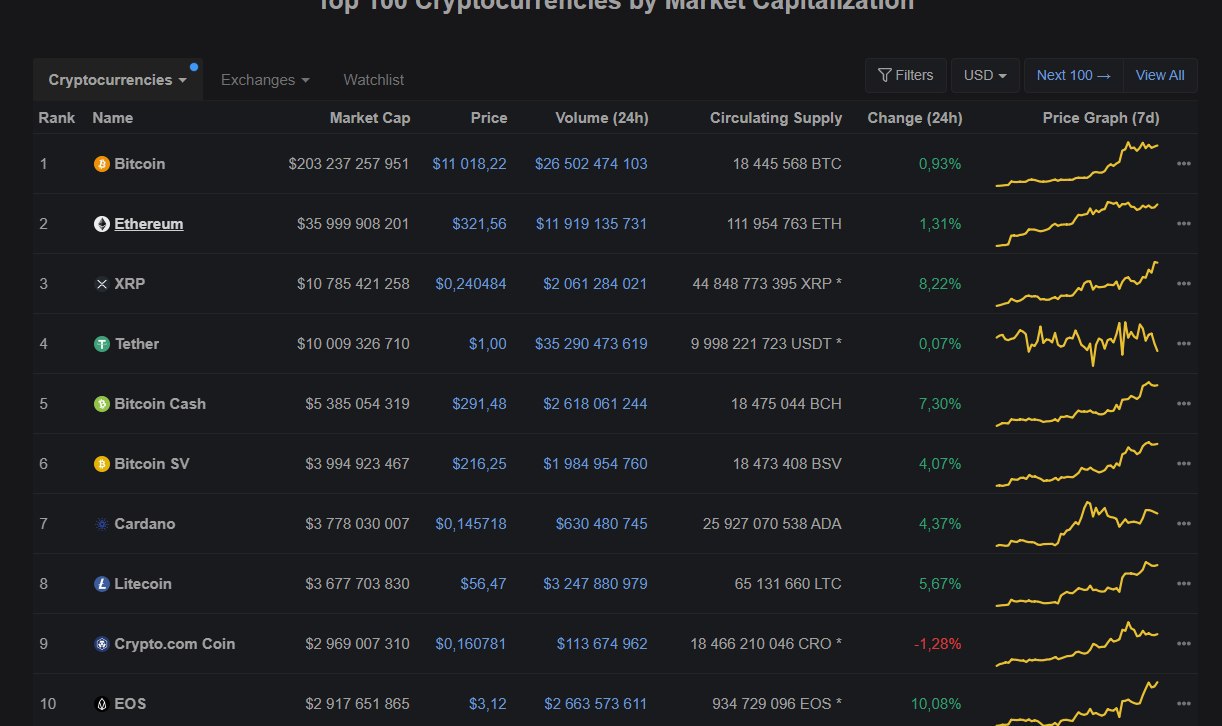
Task: Sort by Market Cap column header
Action: 369,118
